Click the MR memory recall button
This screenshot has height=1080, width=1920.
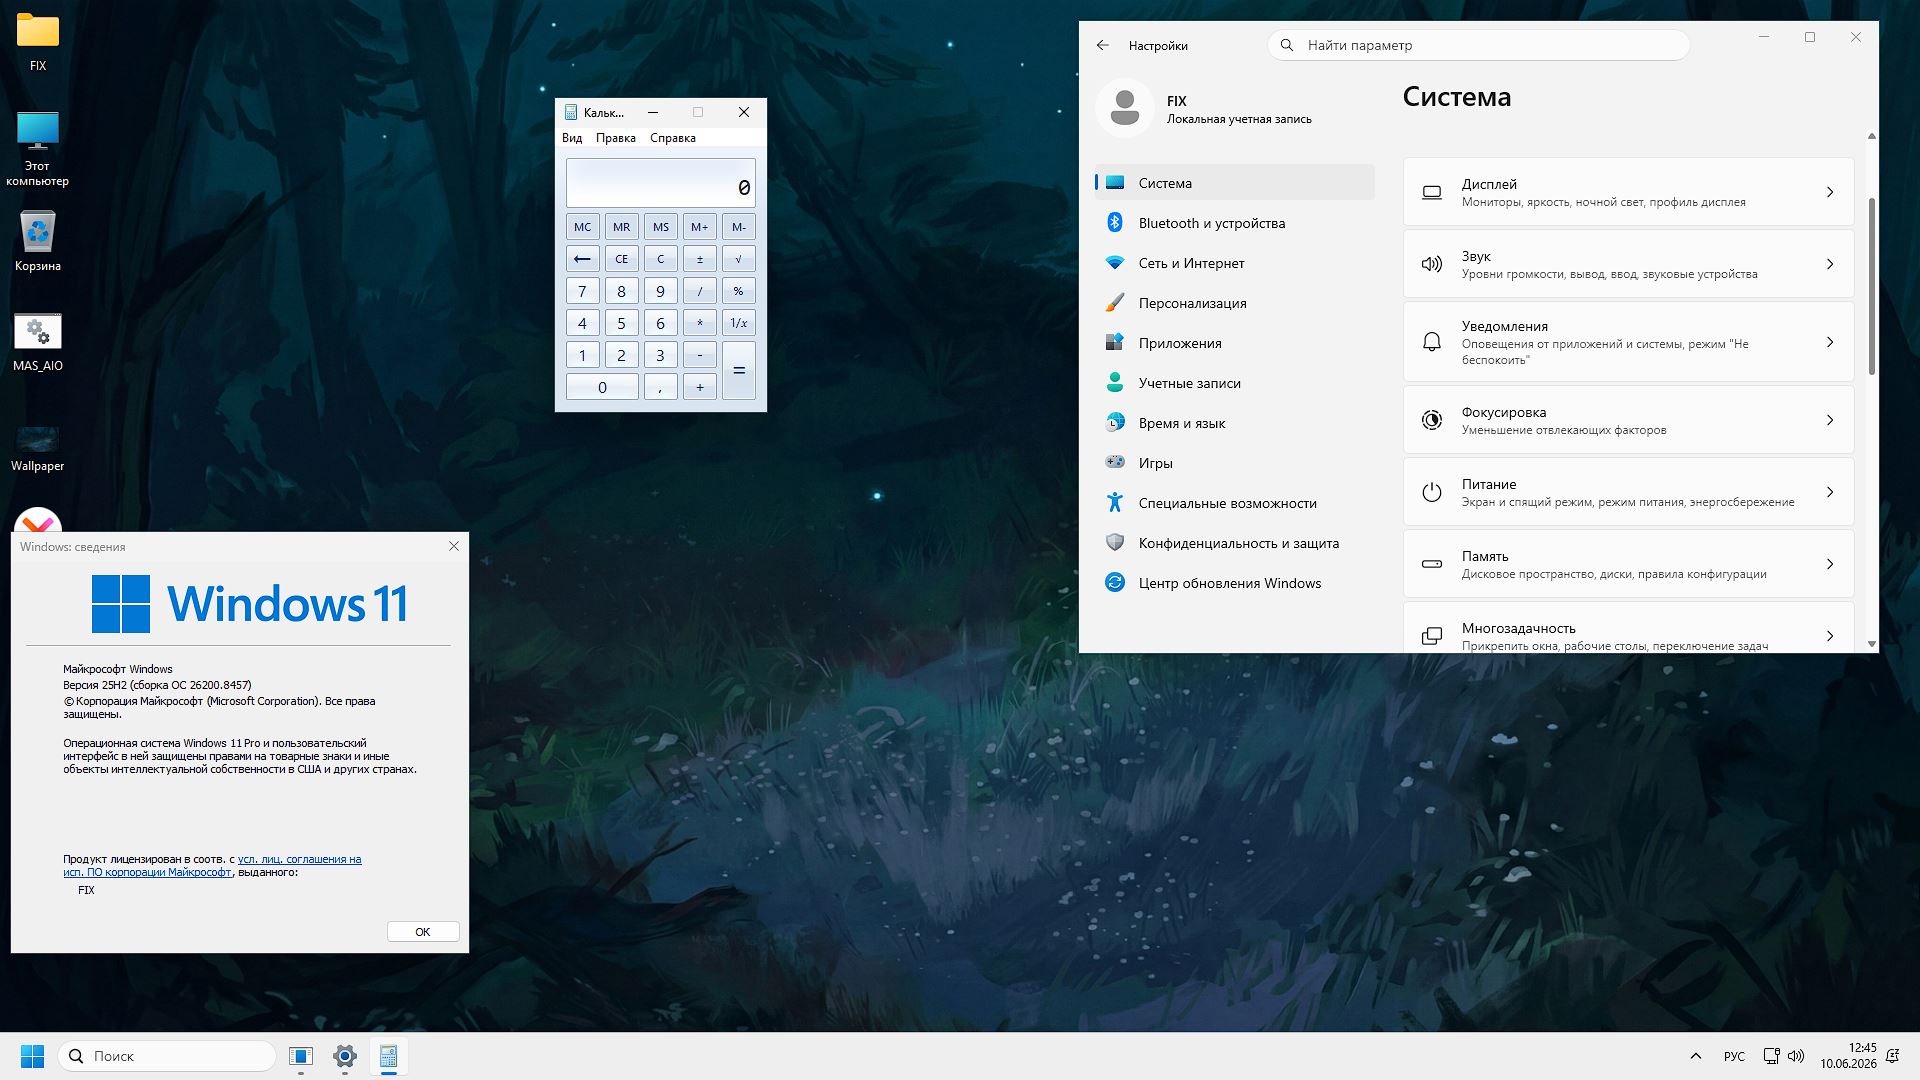click(x=621, y=227)
